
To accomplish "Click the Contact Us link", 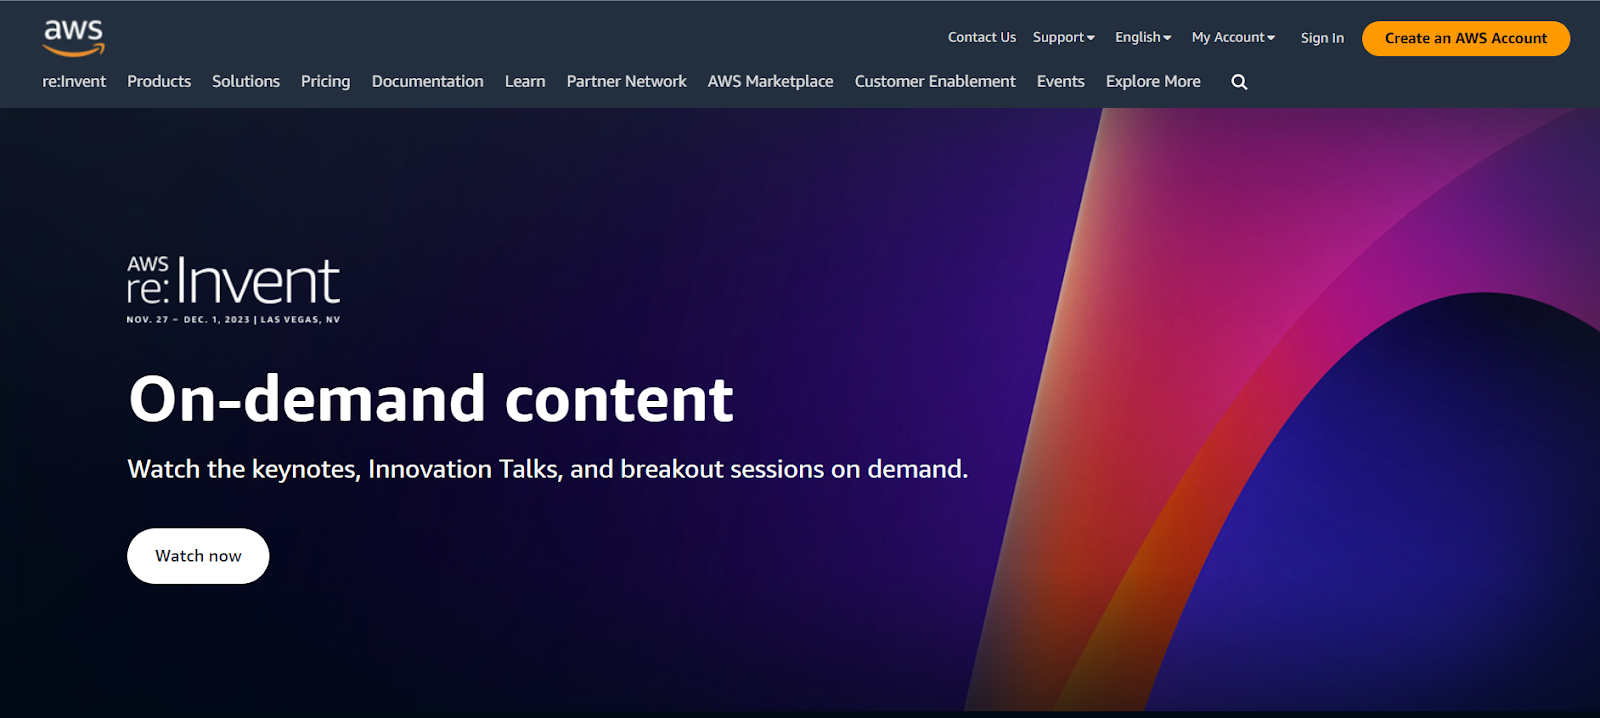I will (982, 38).
